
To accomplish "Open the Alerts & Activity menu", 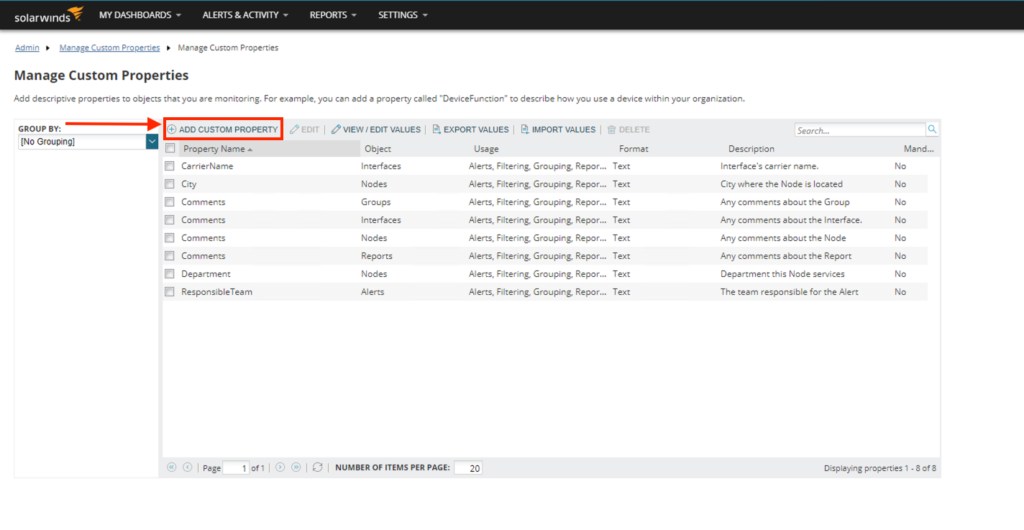I will point(245,16).
